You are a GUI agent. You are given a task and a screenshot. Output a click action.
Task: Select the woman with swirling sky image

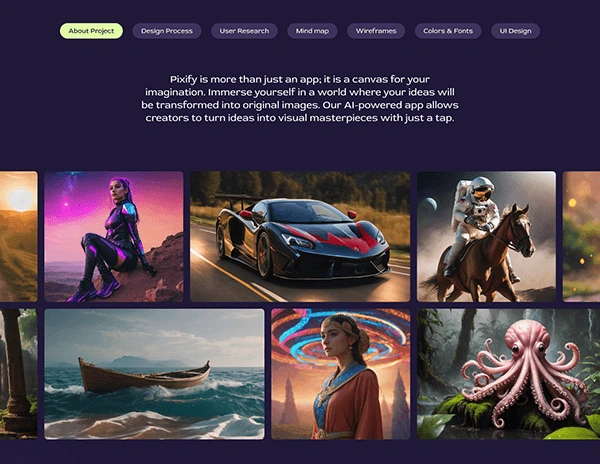click(x=341, y=374)
